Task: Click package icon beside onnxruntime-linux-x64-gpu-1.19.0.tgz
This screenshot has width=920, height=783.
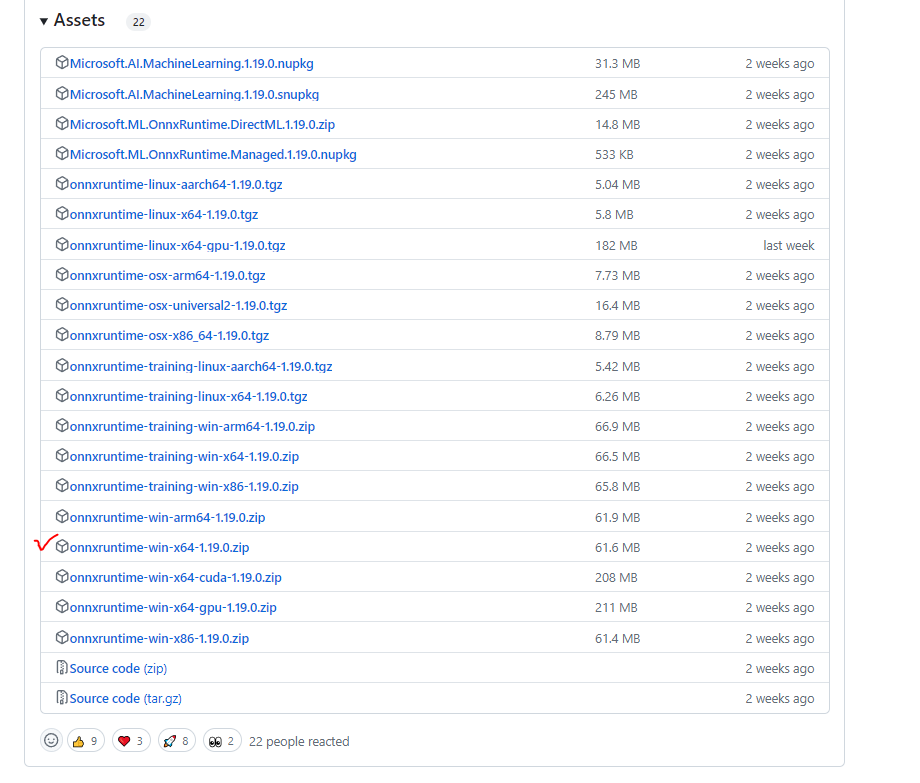Action: point(62,245)
